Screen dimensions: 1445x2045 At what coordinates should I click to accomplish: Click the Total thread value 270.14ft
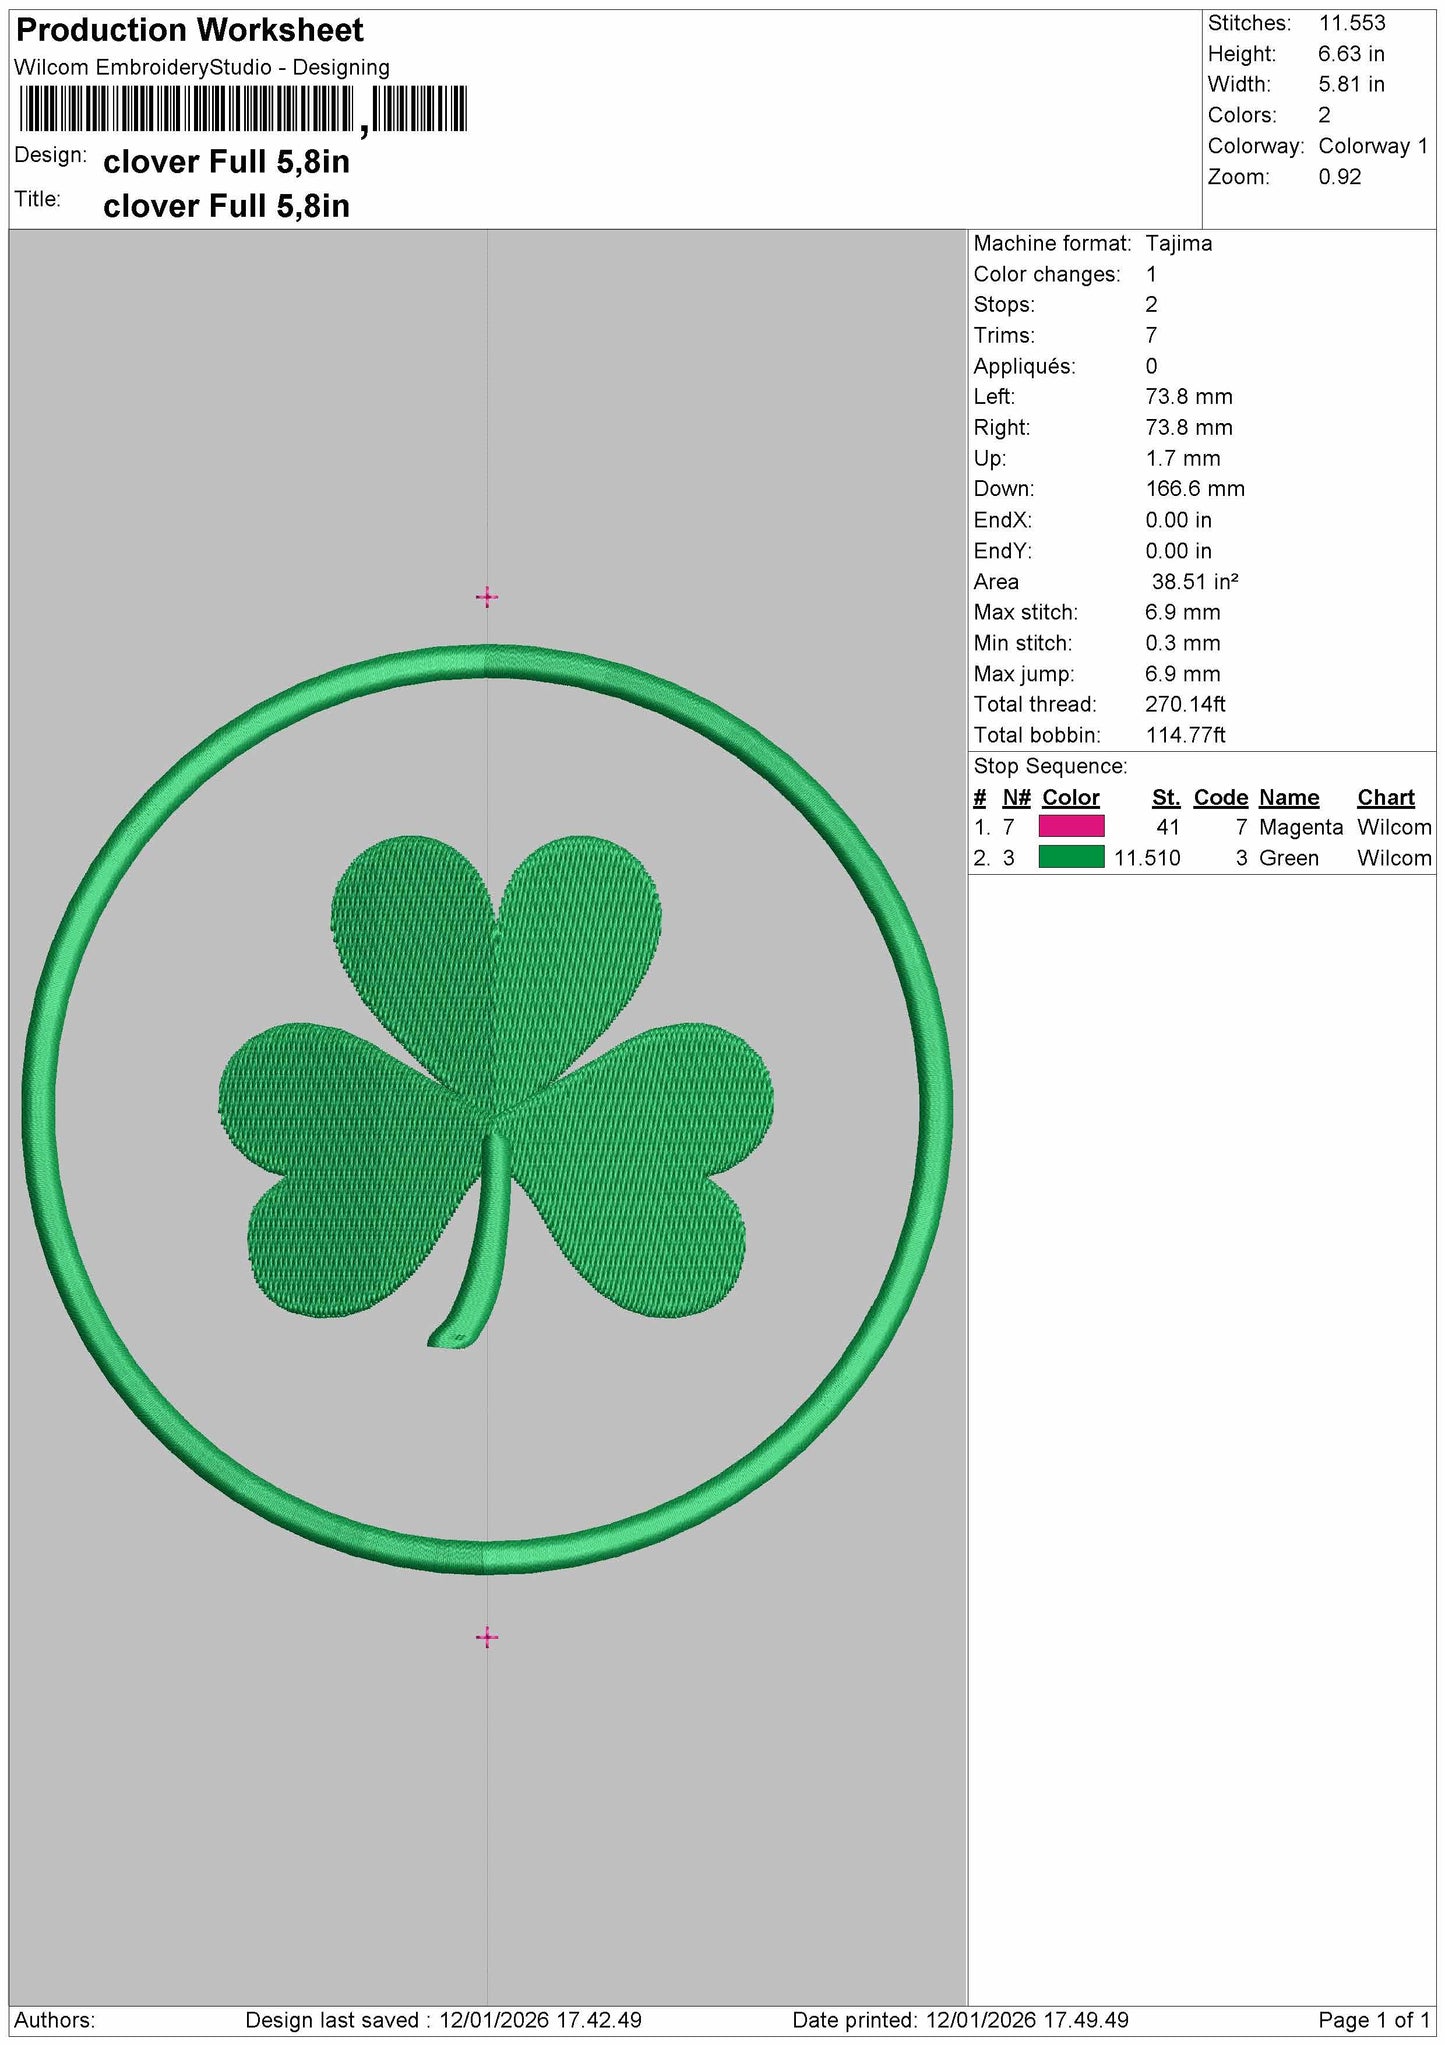pyautogui.click(x=1186, y=704)
